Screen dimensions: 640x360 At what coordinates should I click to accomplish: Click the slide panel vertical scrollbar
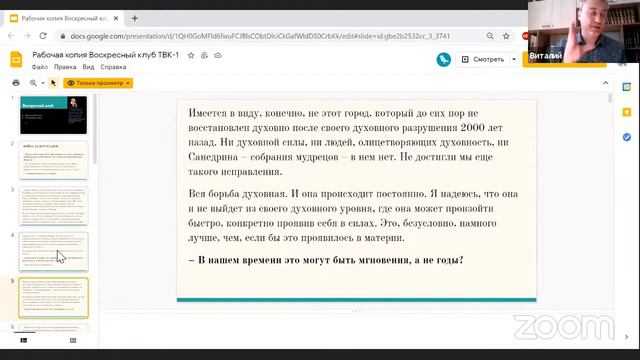coord(95,129)
